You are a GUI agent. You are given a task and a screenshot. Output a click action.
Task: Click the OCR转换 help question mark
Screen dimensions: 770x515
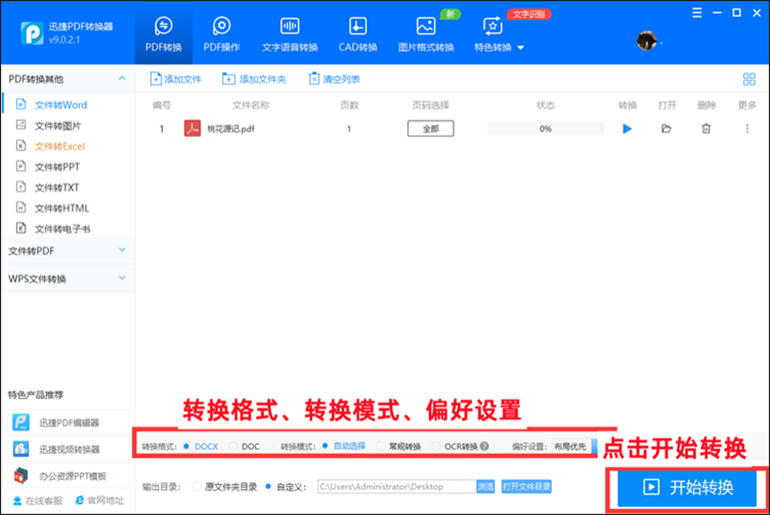coord(484,446)
